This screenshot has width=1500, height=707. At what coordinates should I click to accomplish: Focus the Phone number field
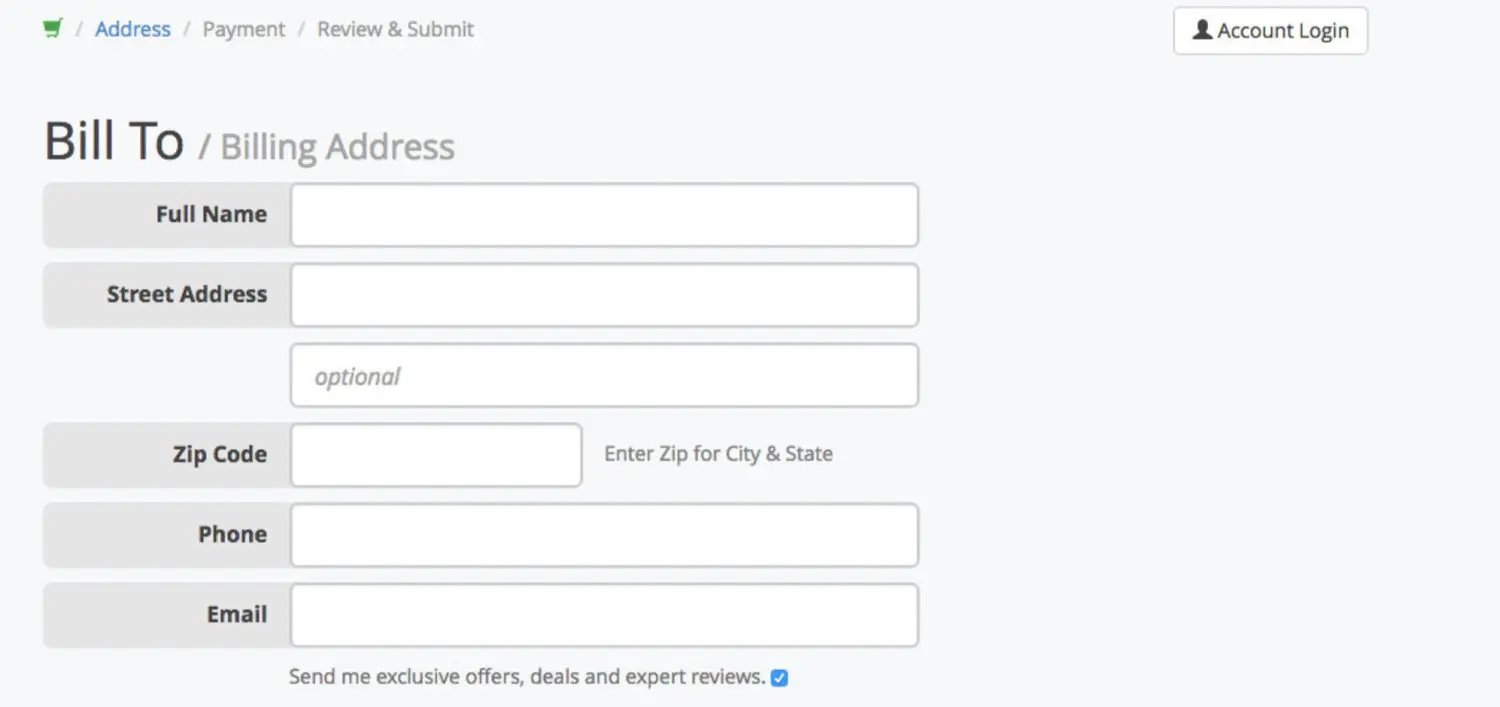tap(604, 535)
